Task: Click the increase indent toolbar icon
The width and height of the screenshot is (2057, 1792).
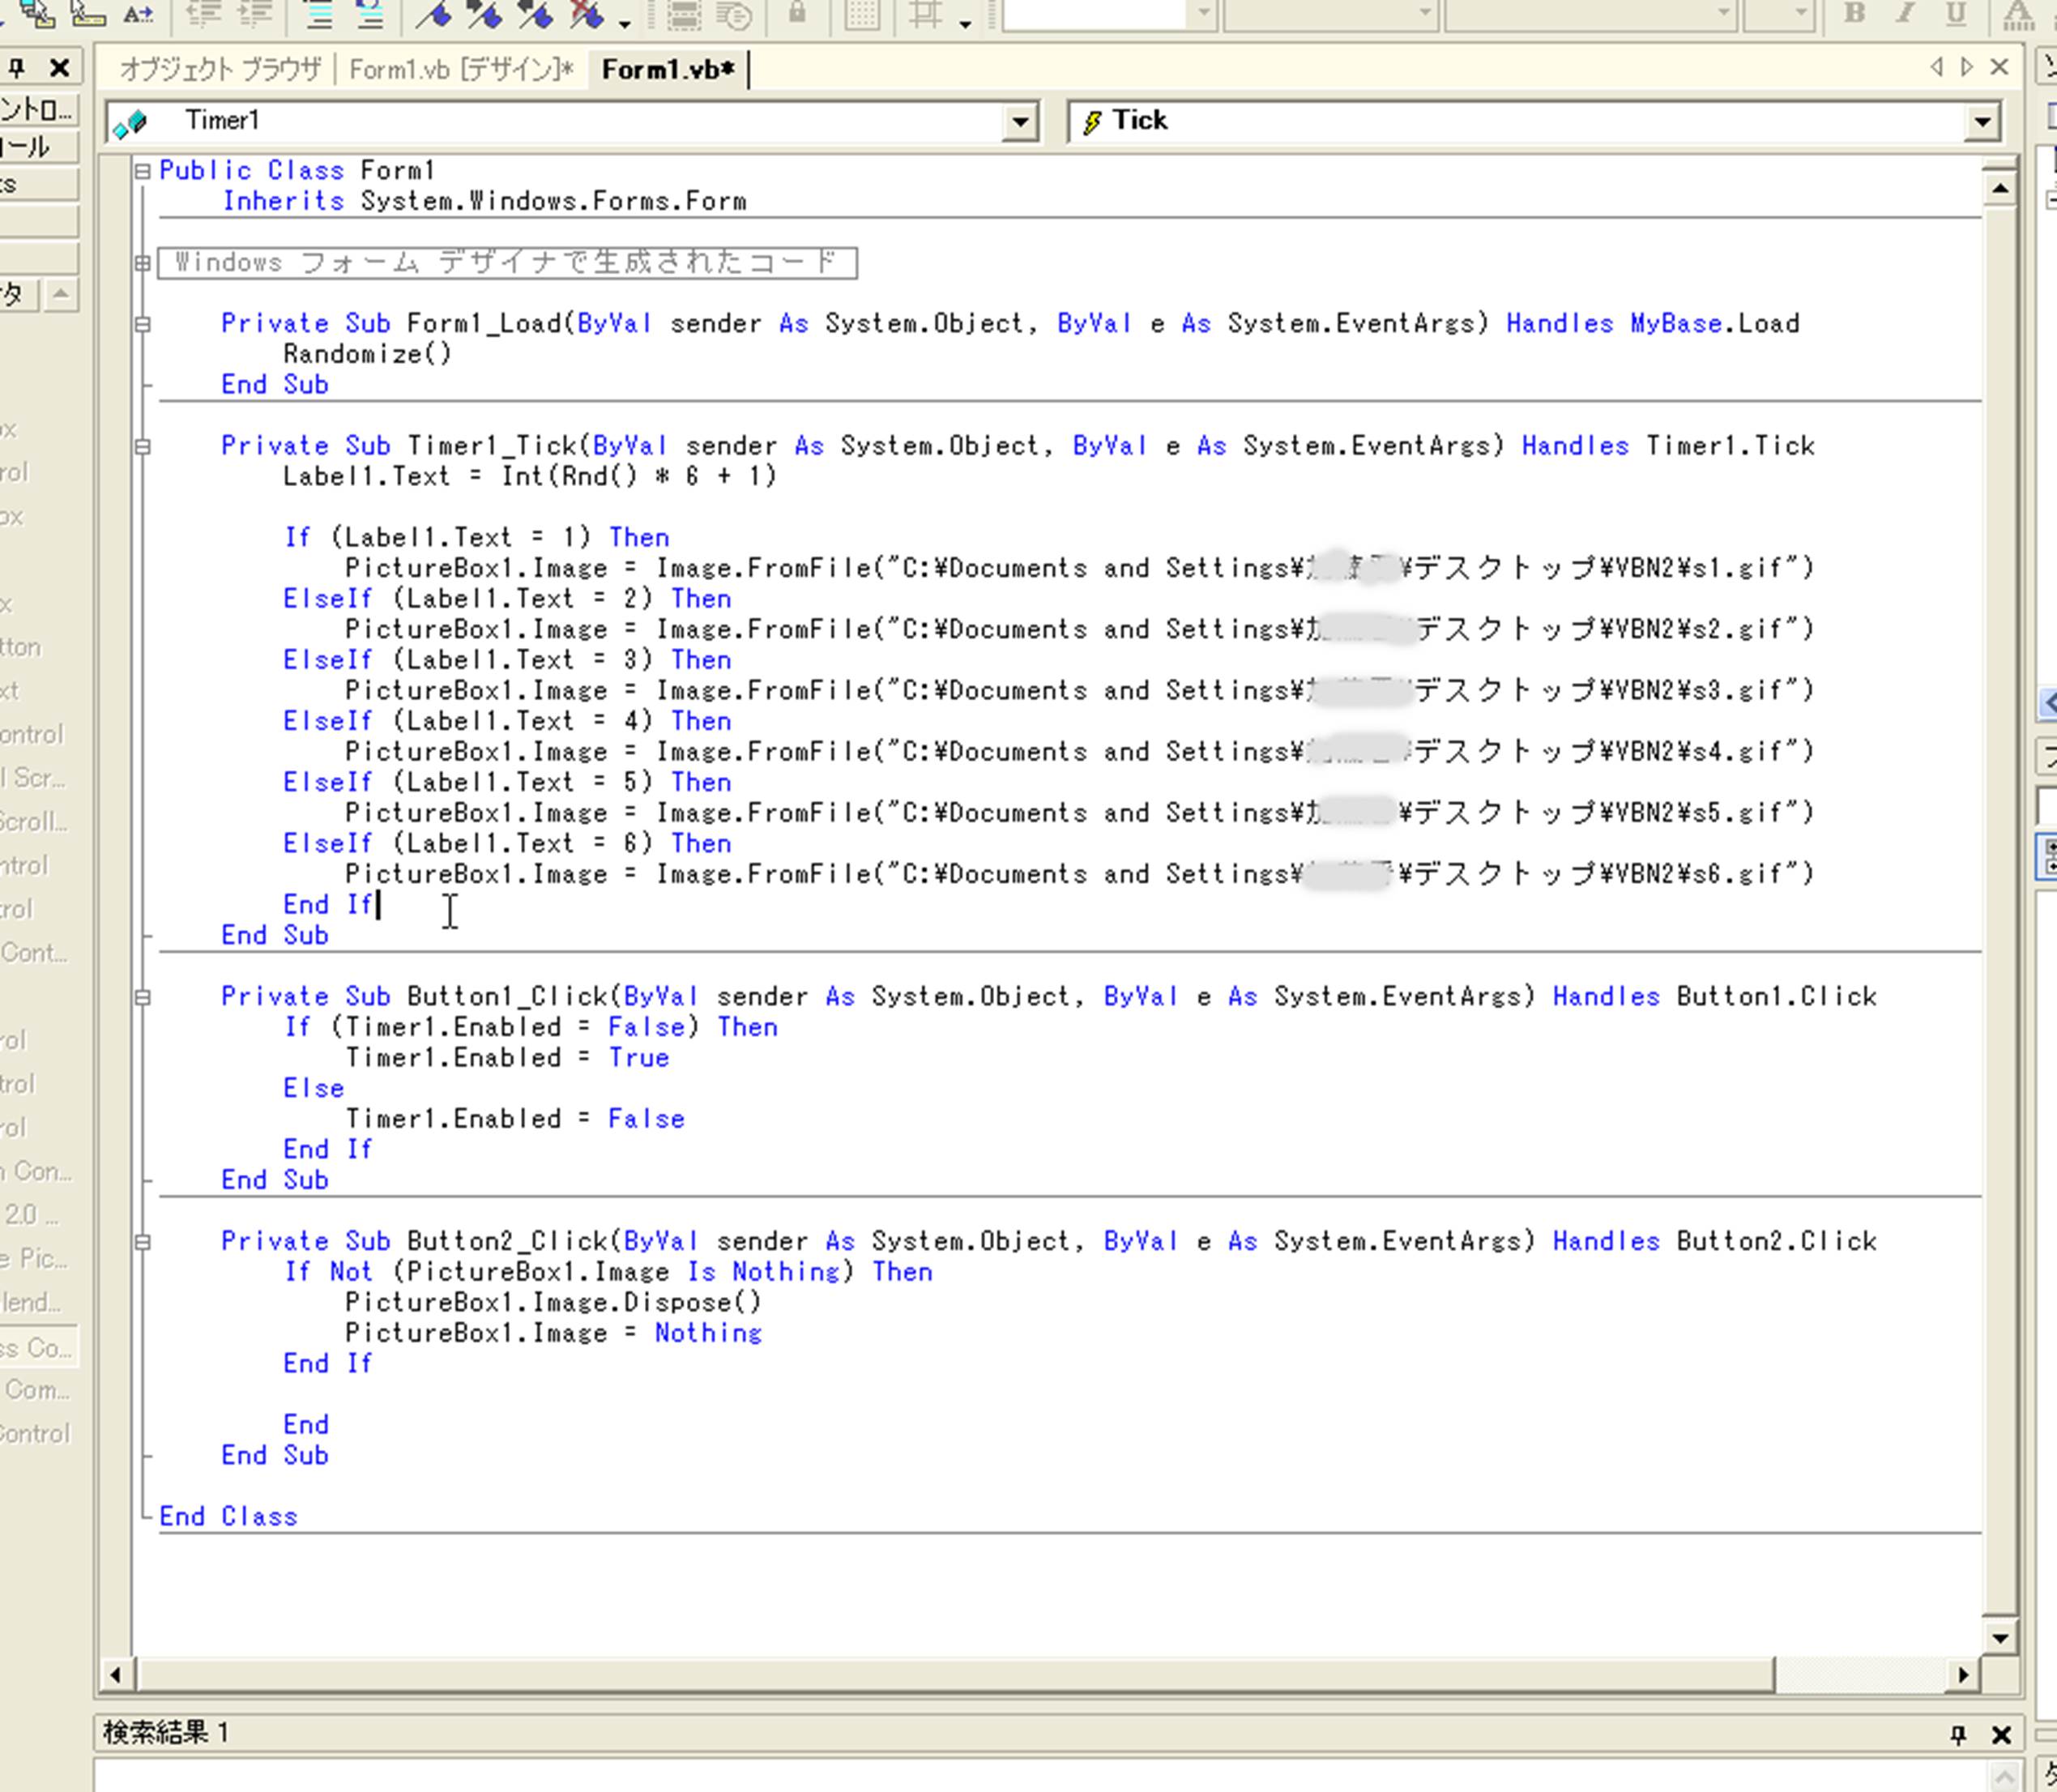Action: point(256,14)
